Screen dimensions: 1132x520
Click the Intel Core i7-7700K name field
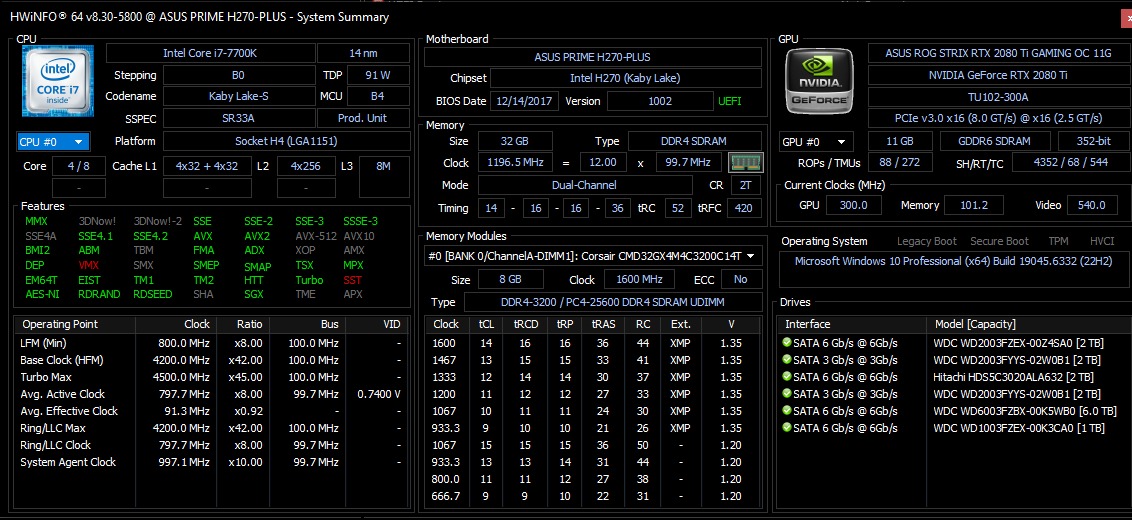click(211, 53)
